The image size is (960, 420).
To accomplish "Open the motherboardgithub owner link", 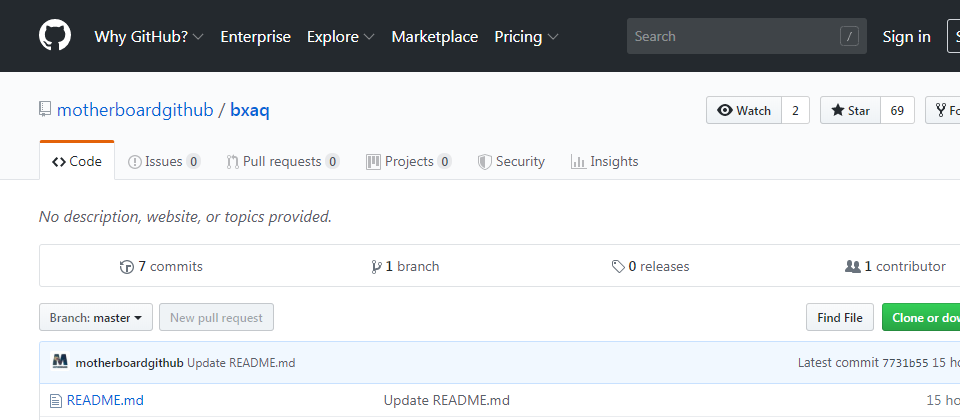I will 135,110.
